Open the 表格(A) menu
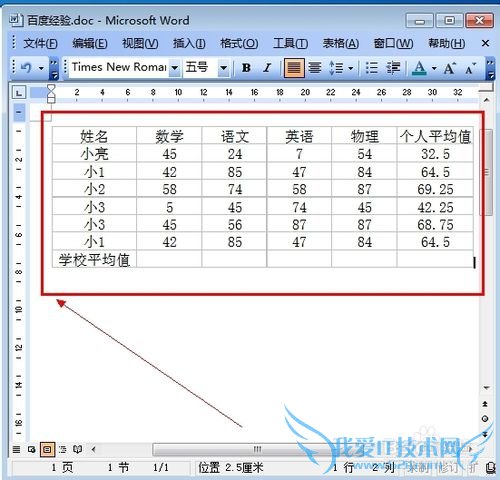The width and height of the screenshot is (500, 480). coord(341,43)
